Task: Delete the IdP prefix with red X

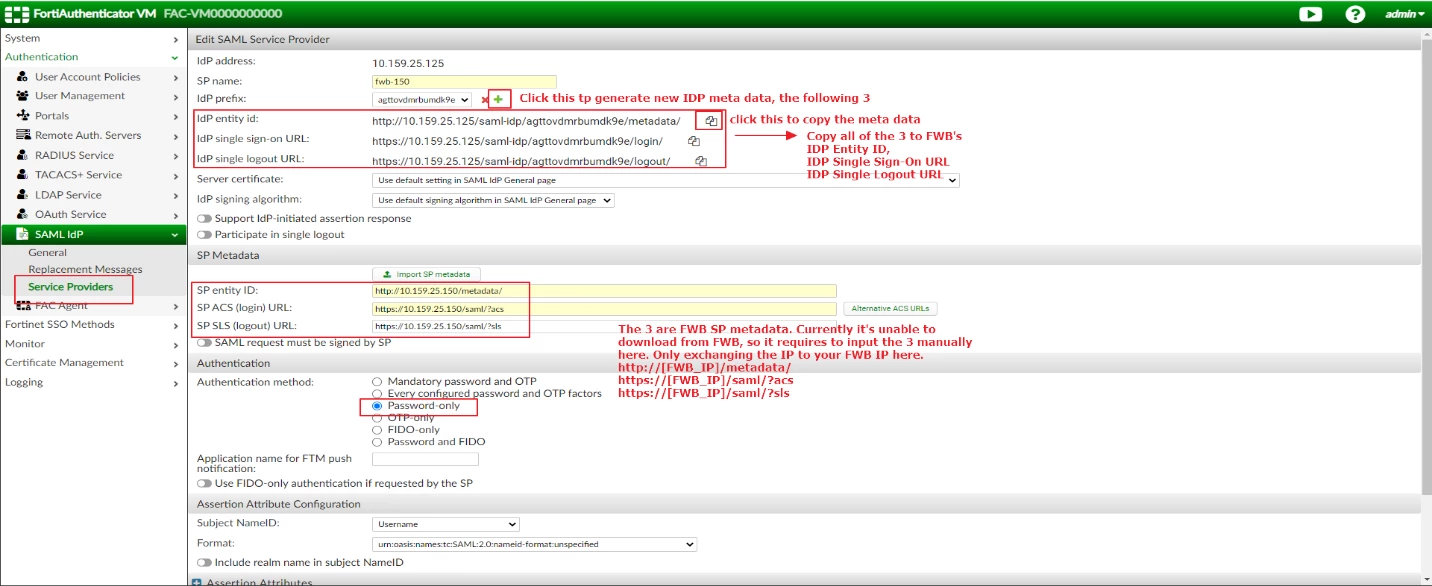Action: point(484,100)
